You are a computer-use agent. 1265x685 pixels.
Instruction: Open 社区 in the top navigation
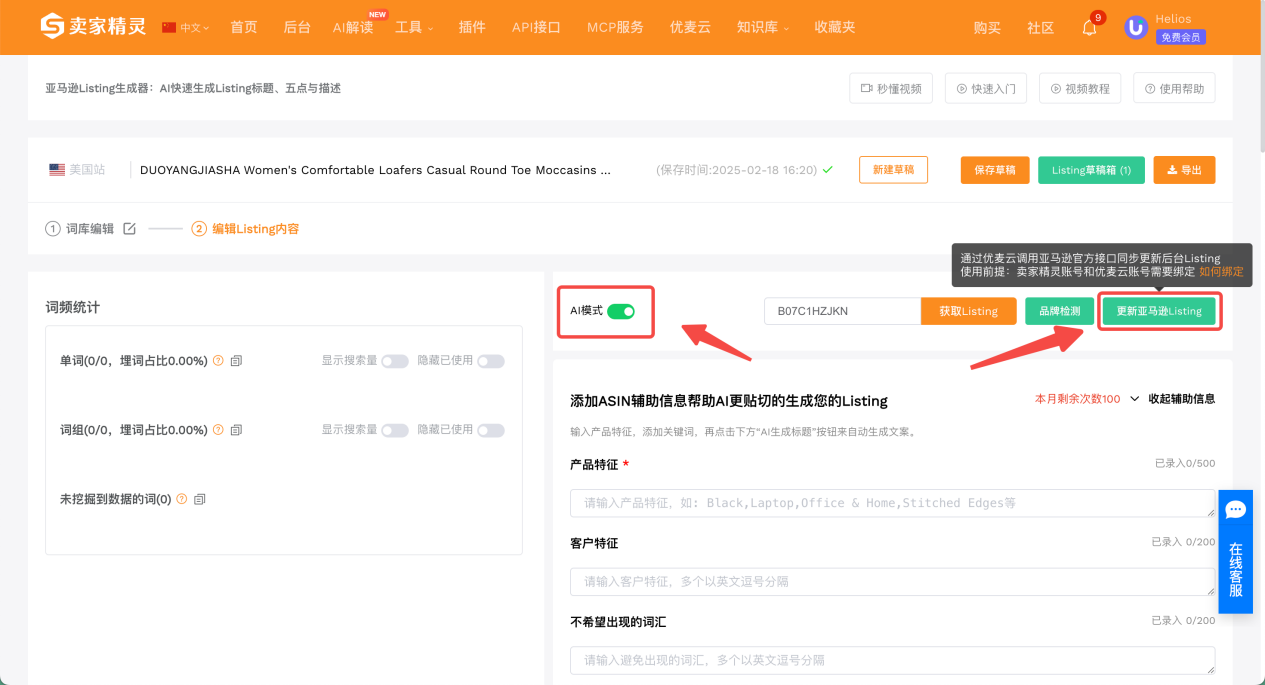1041,28
